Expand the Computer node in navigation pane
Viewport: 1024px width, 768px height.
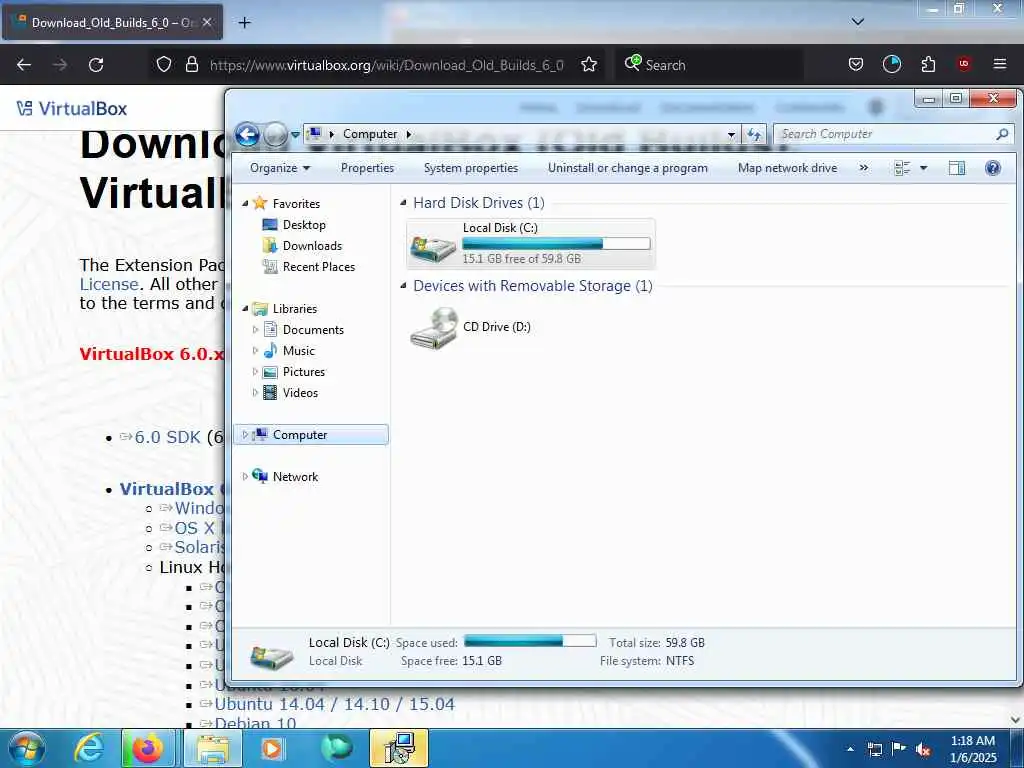245,434
